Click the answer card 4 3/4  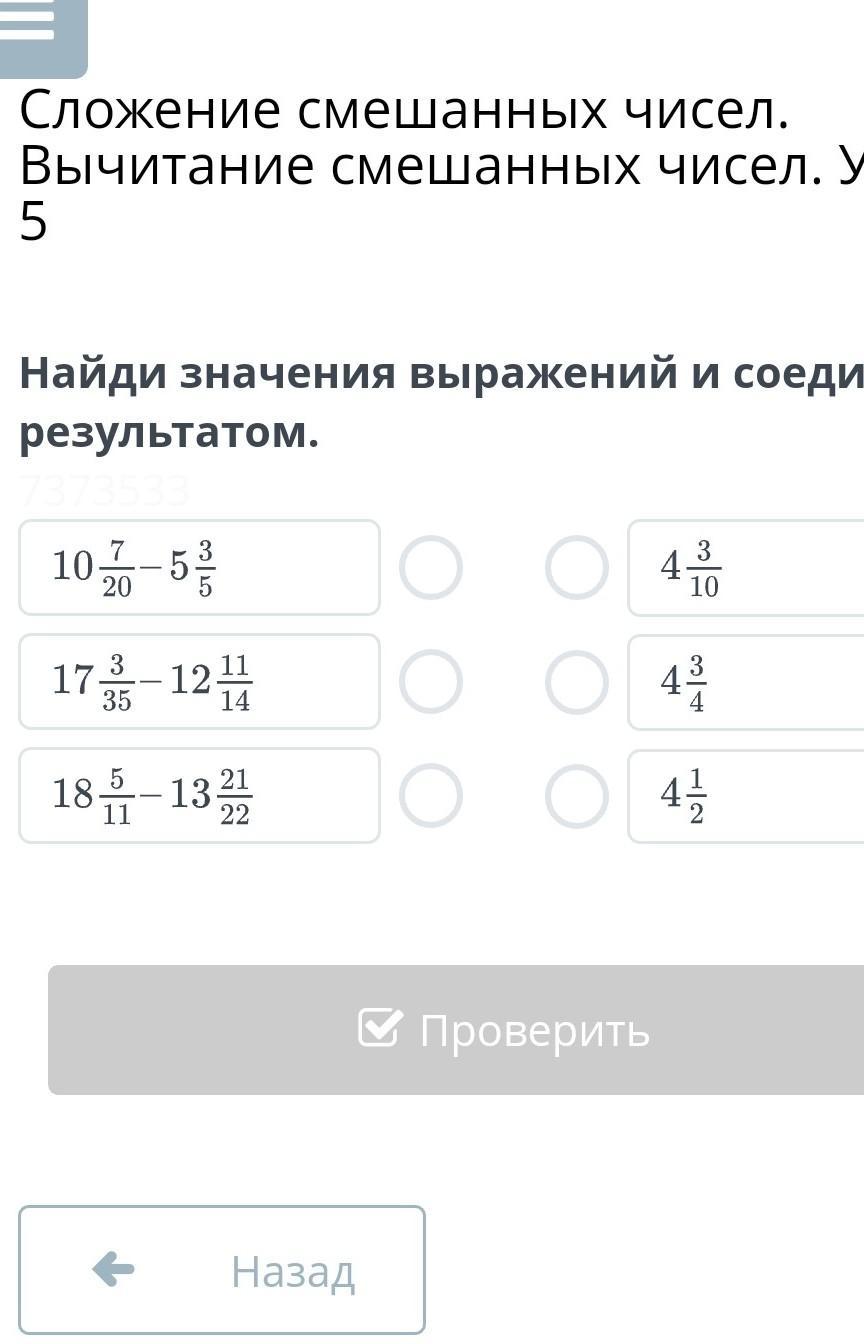click(745, 681)
